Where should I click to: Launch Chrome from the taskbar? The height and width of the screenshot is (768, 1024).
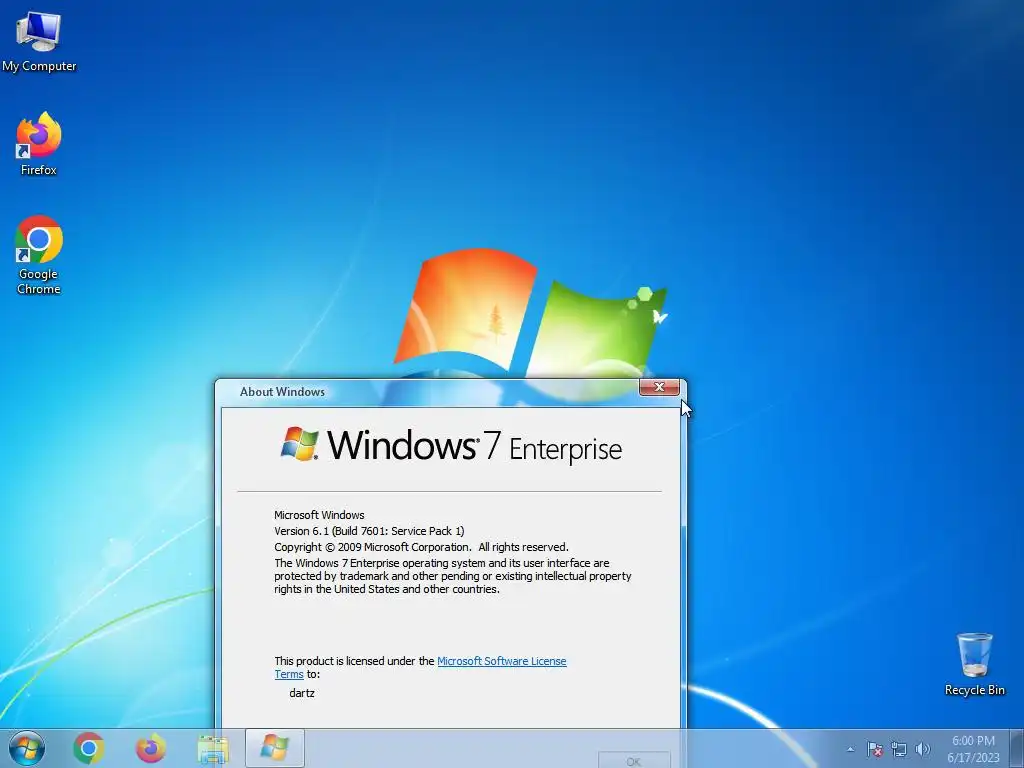pos(89,748)
